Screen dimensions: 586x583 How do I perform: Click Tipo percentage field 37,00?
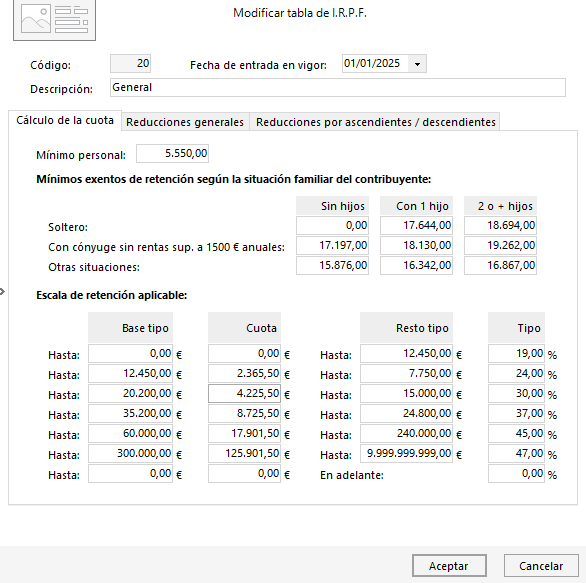[x=516, y=414]
